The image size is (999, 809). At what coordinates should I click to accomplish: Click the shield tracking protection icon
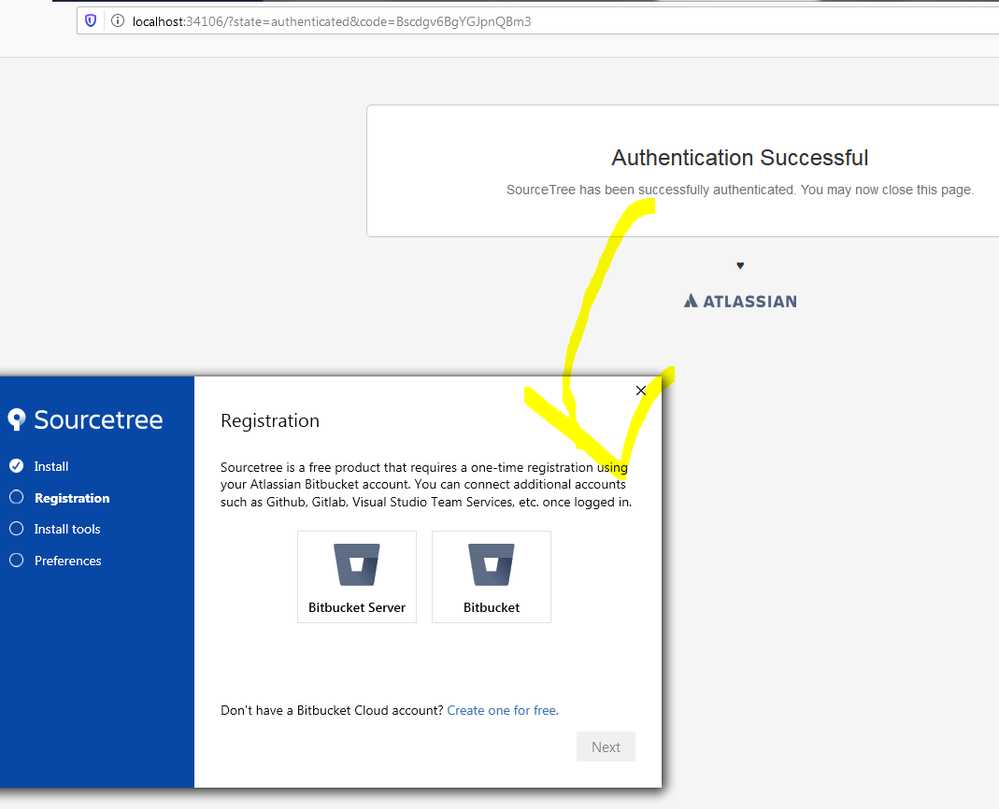[90, 21]
